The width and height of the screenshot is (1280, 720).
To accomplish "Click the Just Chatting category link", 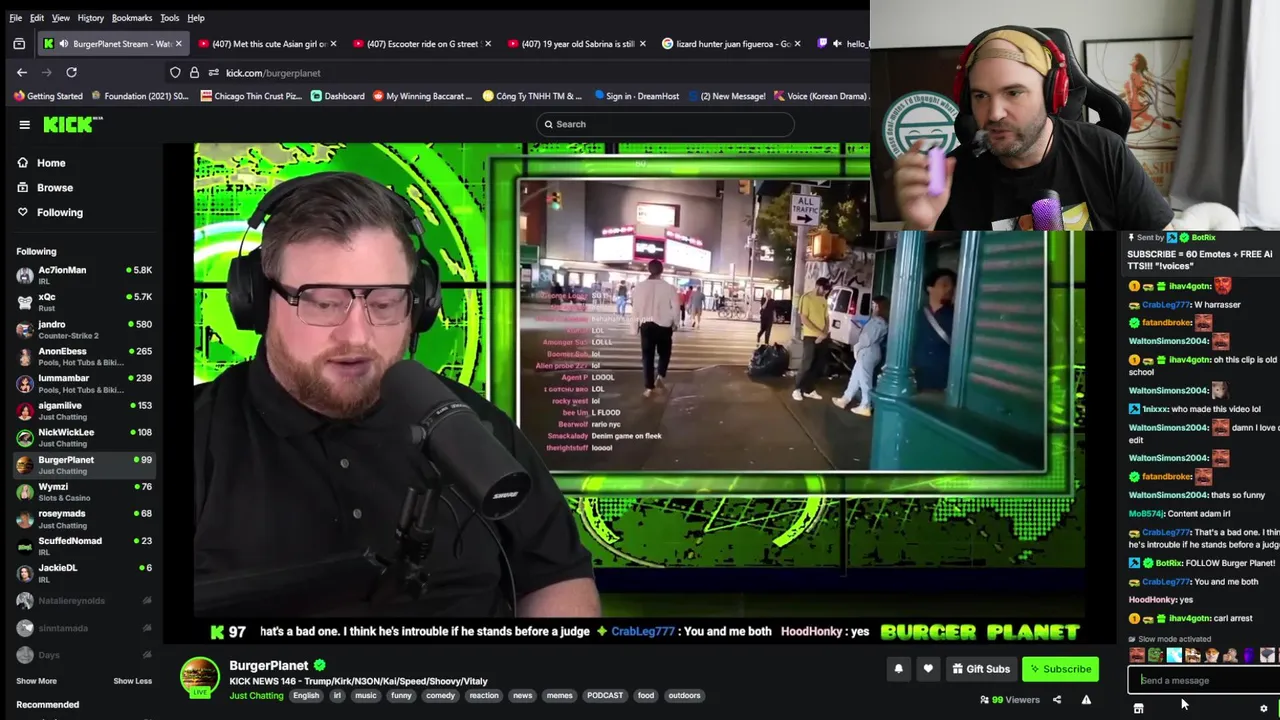I will coord(256,696).
